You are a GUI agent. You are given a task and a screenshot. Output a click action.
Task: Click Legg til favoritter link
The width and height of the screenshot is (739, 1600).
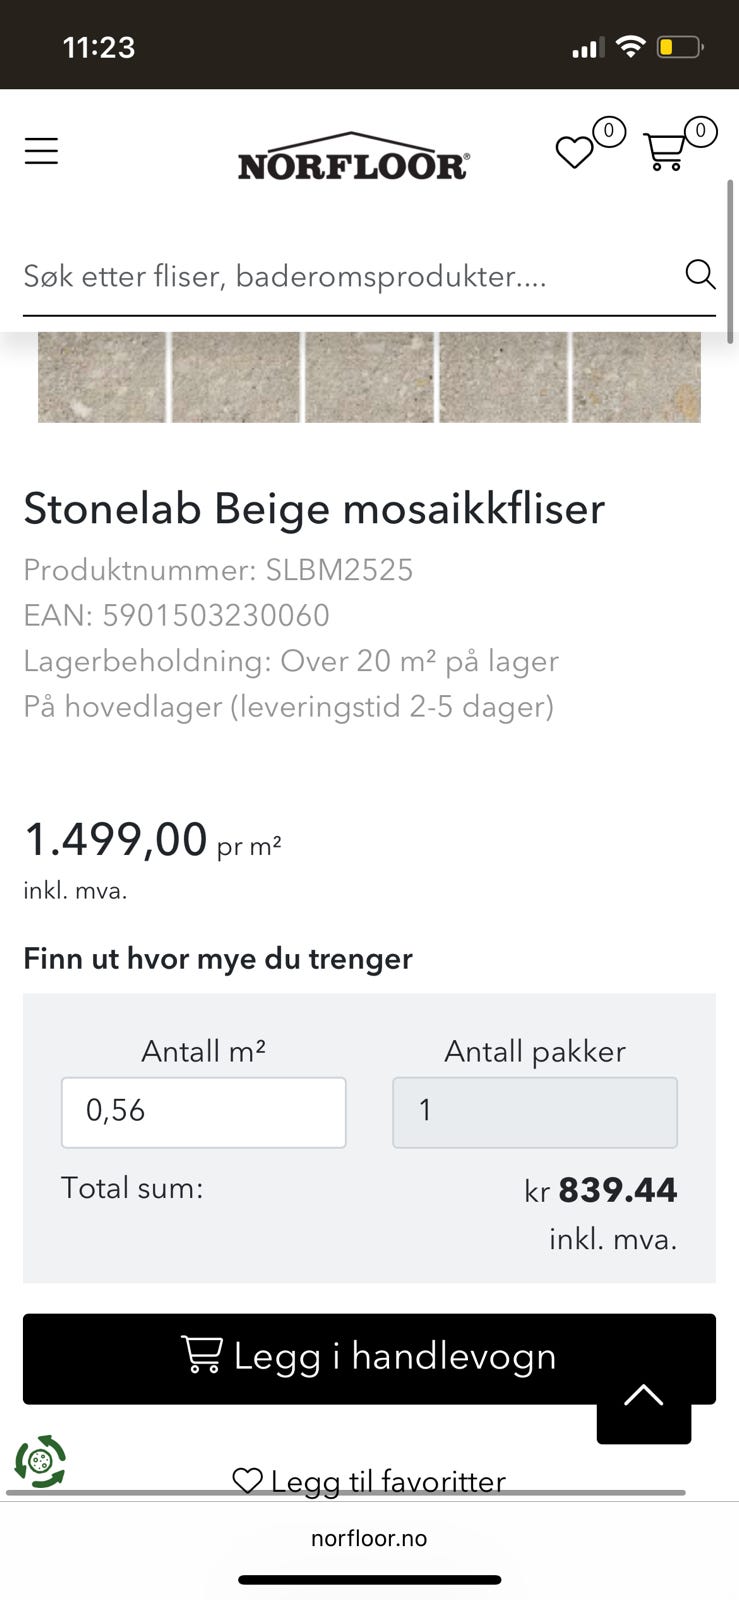click(369, 1480)
